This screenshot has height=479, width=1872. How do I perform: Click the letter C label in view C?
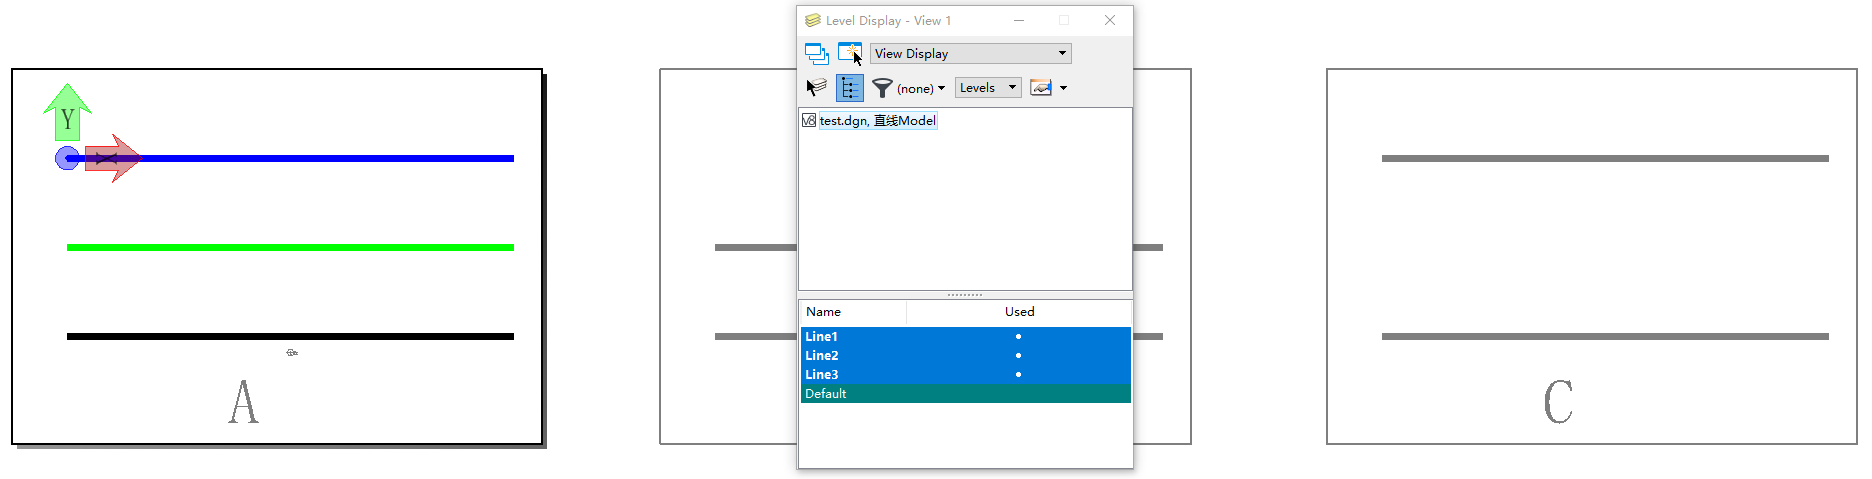tap(1558, 401)
